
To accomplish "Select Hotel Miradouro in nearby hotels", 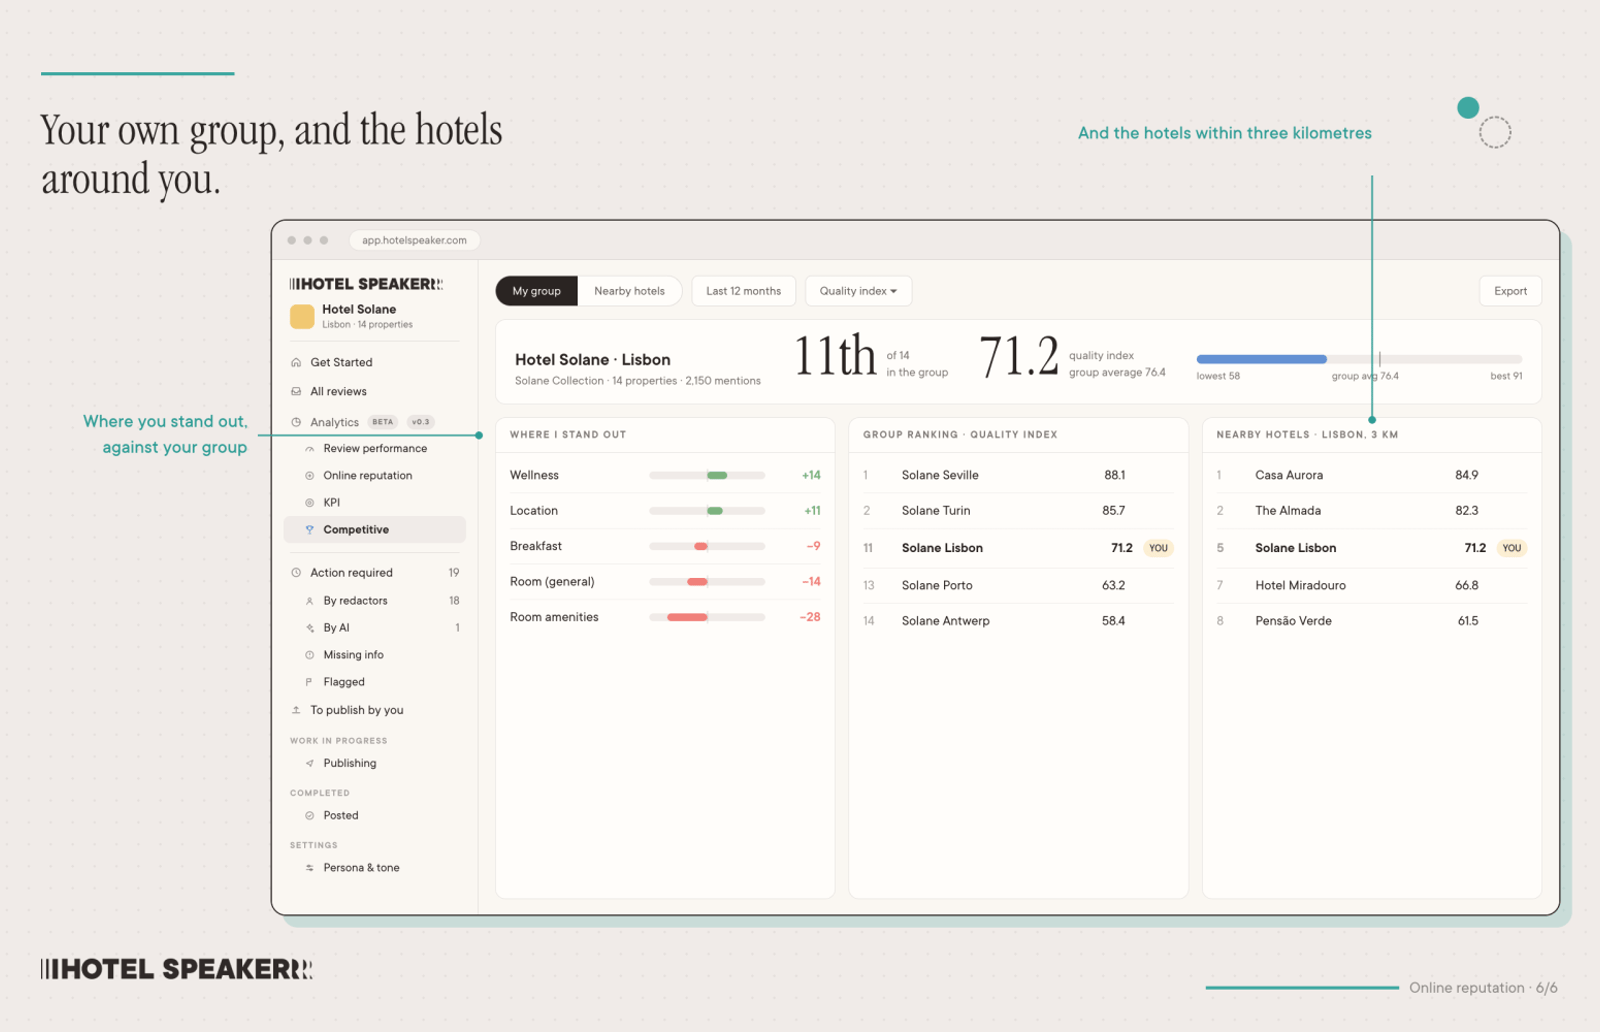I will click(1372, 585).
